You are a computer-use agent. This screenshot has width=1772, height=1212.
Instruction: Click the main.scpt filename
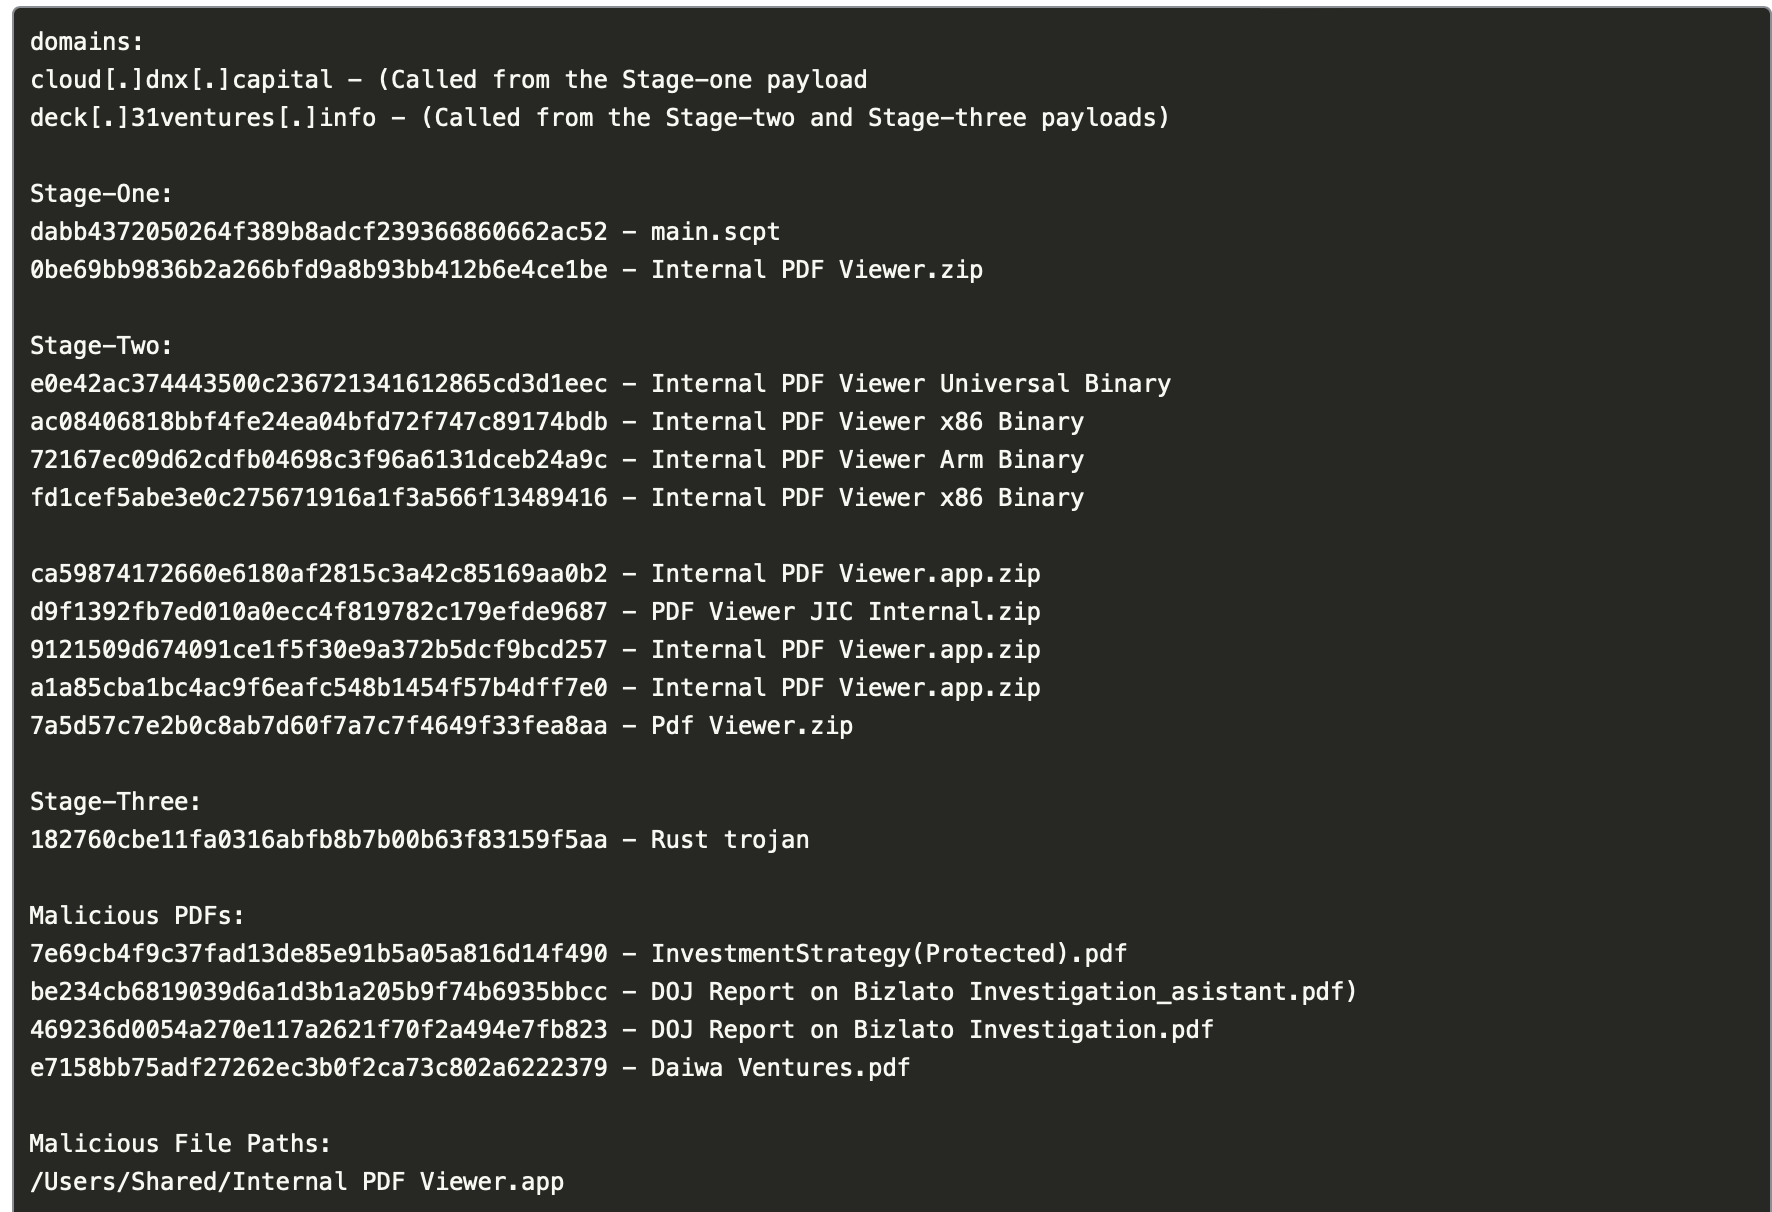tap(715, 232)
